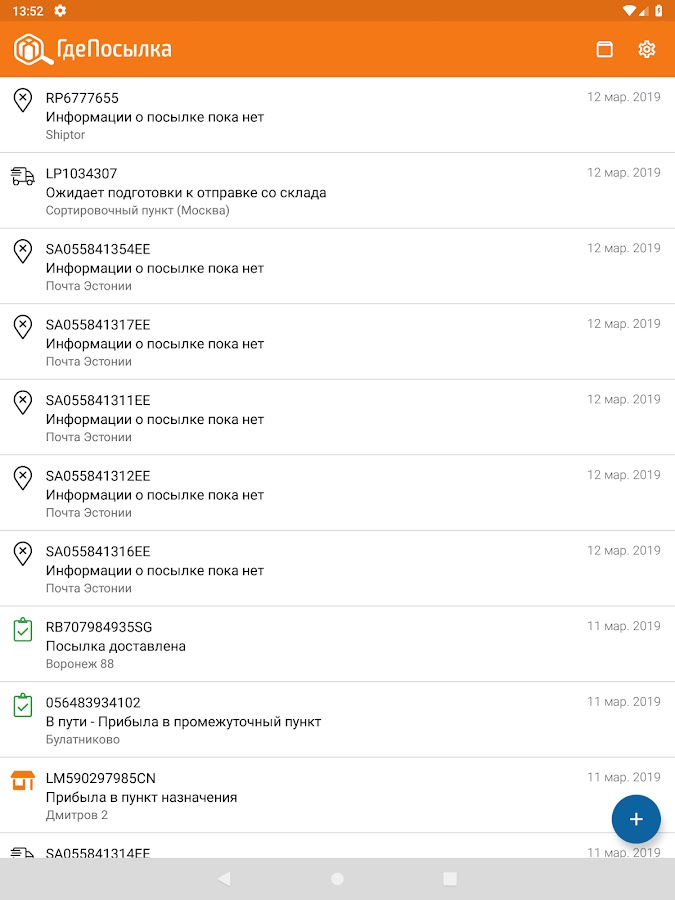Tap the orange shop icon for LM590297985CN

tap(22, 781)
